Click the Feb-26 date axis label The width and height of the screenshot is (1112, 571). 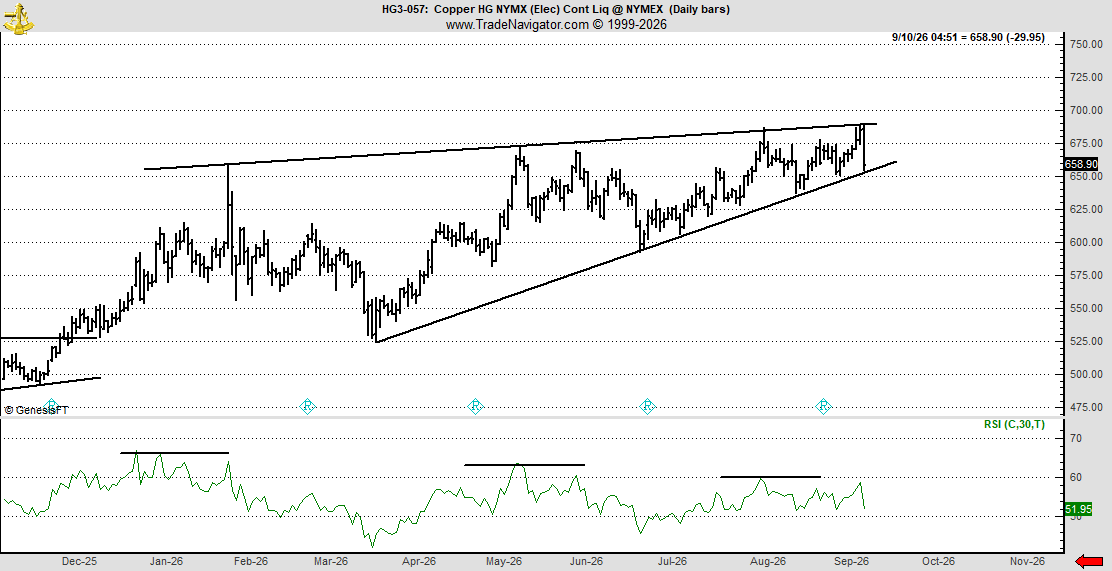point(250,561)
